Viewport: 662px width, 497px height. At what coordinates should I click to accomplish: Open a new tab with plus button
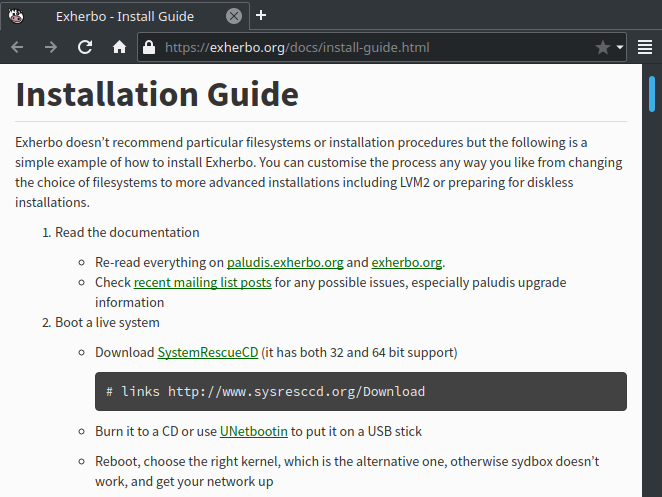click(x=261, y=15)
